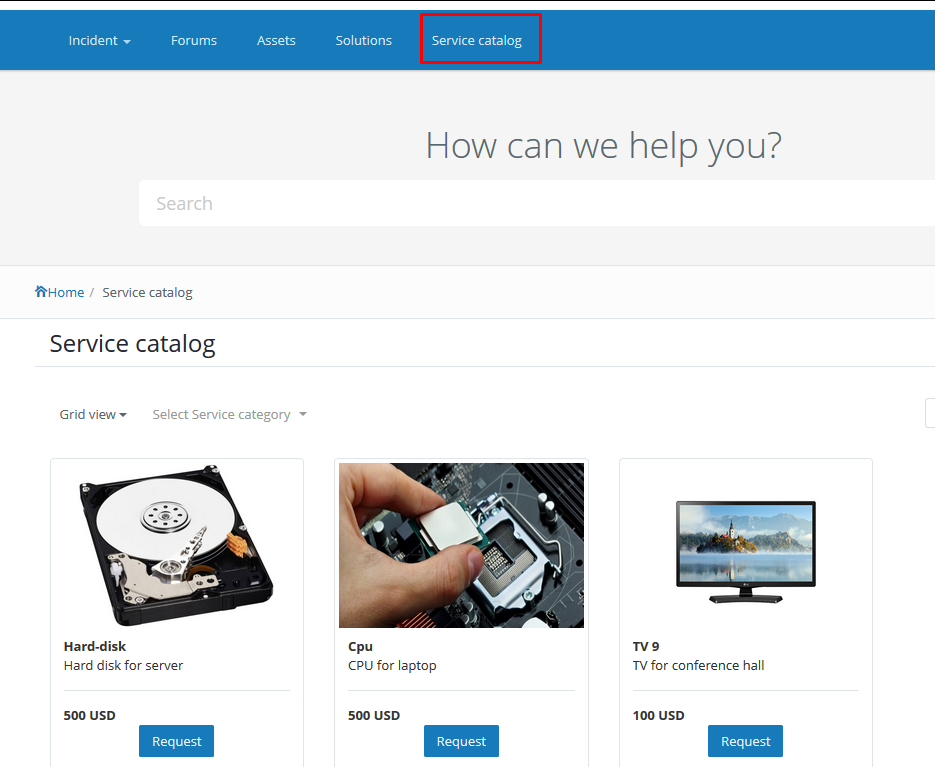Screen dimensions: 935x767
Task: Focus the Search input field
Action: click(537, 203)
